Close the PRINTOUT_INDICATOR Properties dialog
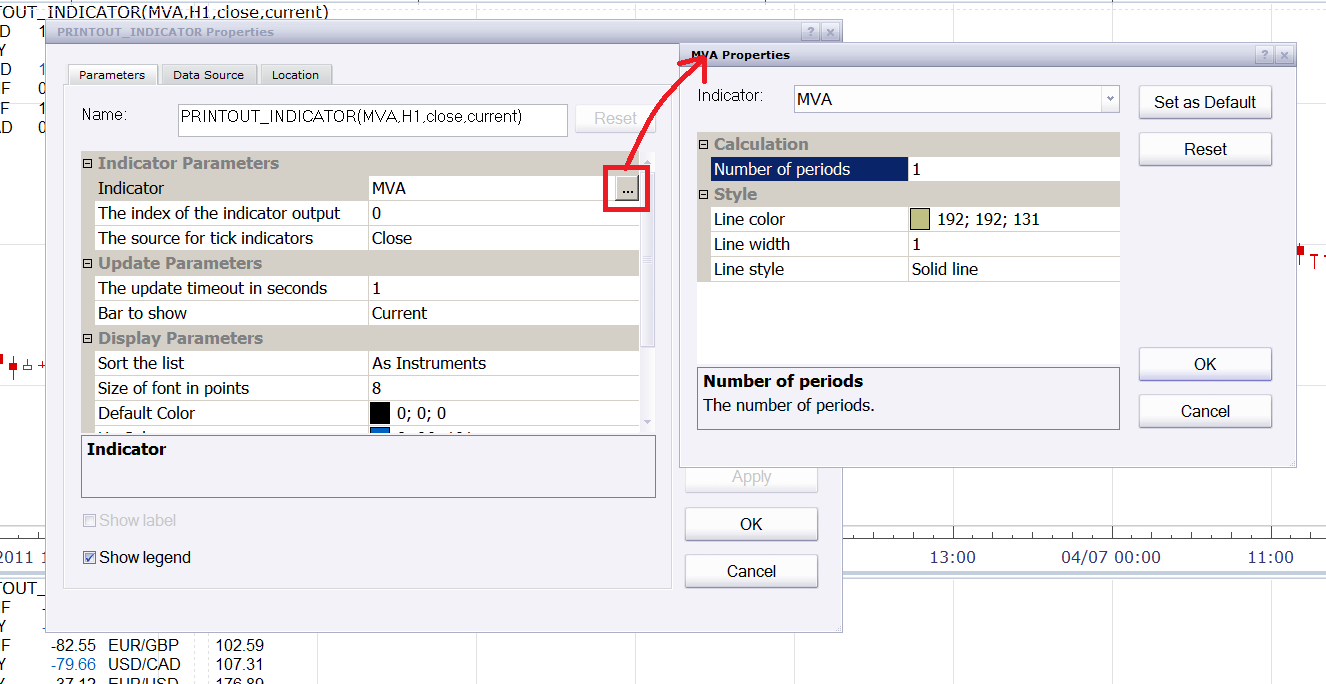 tap(831, 32)
